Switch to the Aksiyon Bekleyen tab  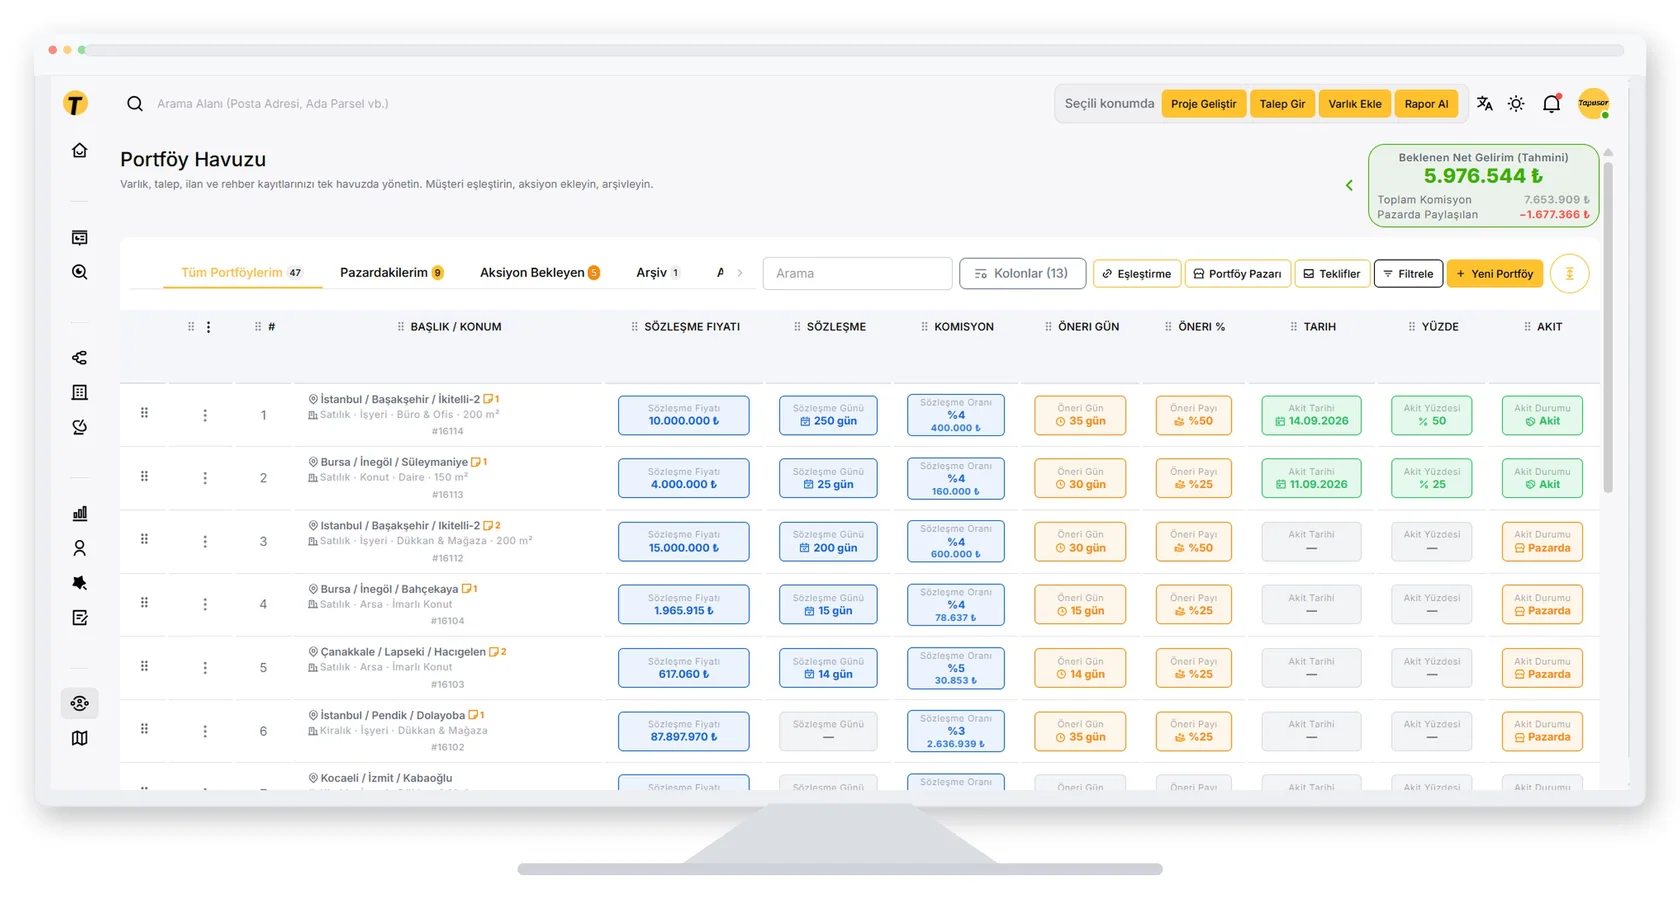[x=540, y=273]
